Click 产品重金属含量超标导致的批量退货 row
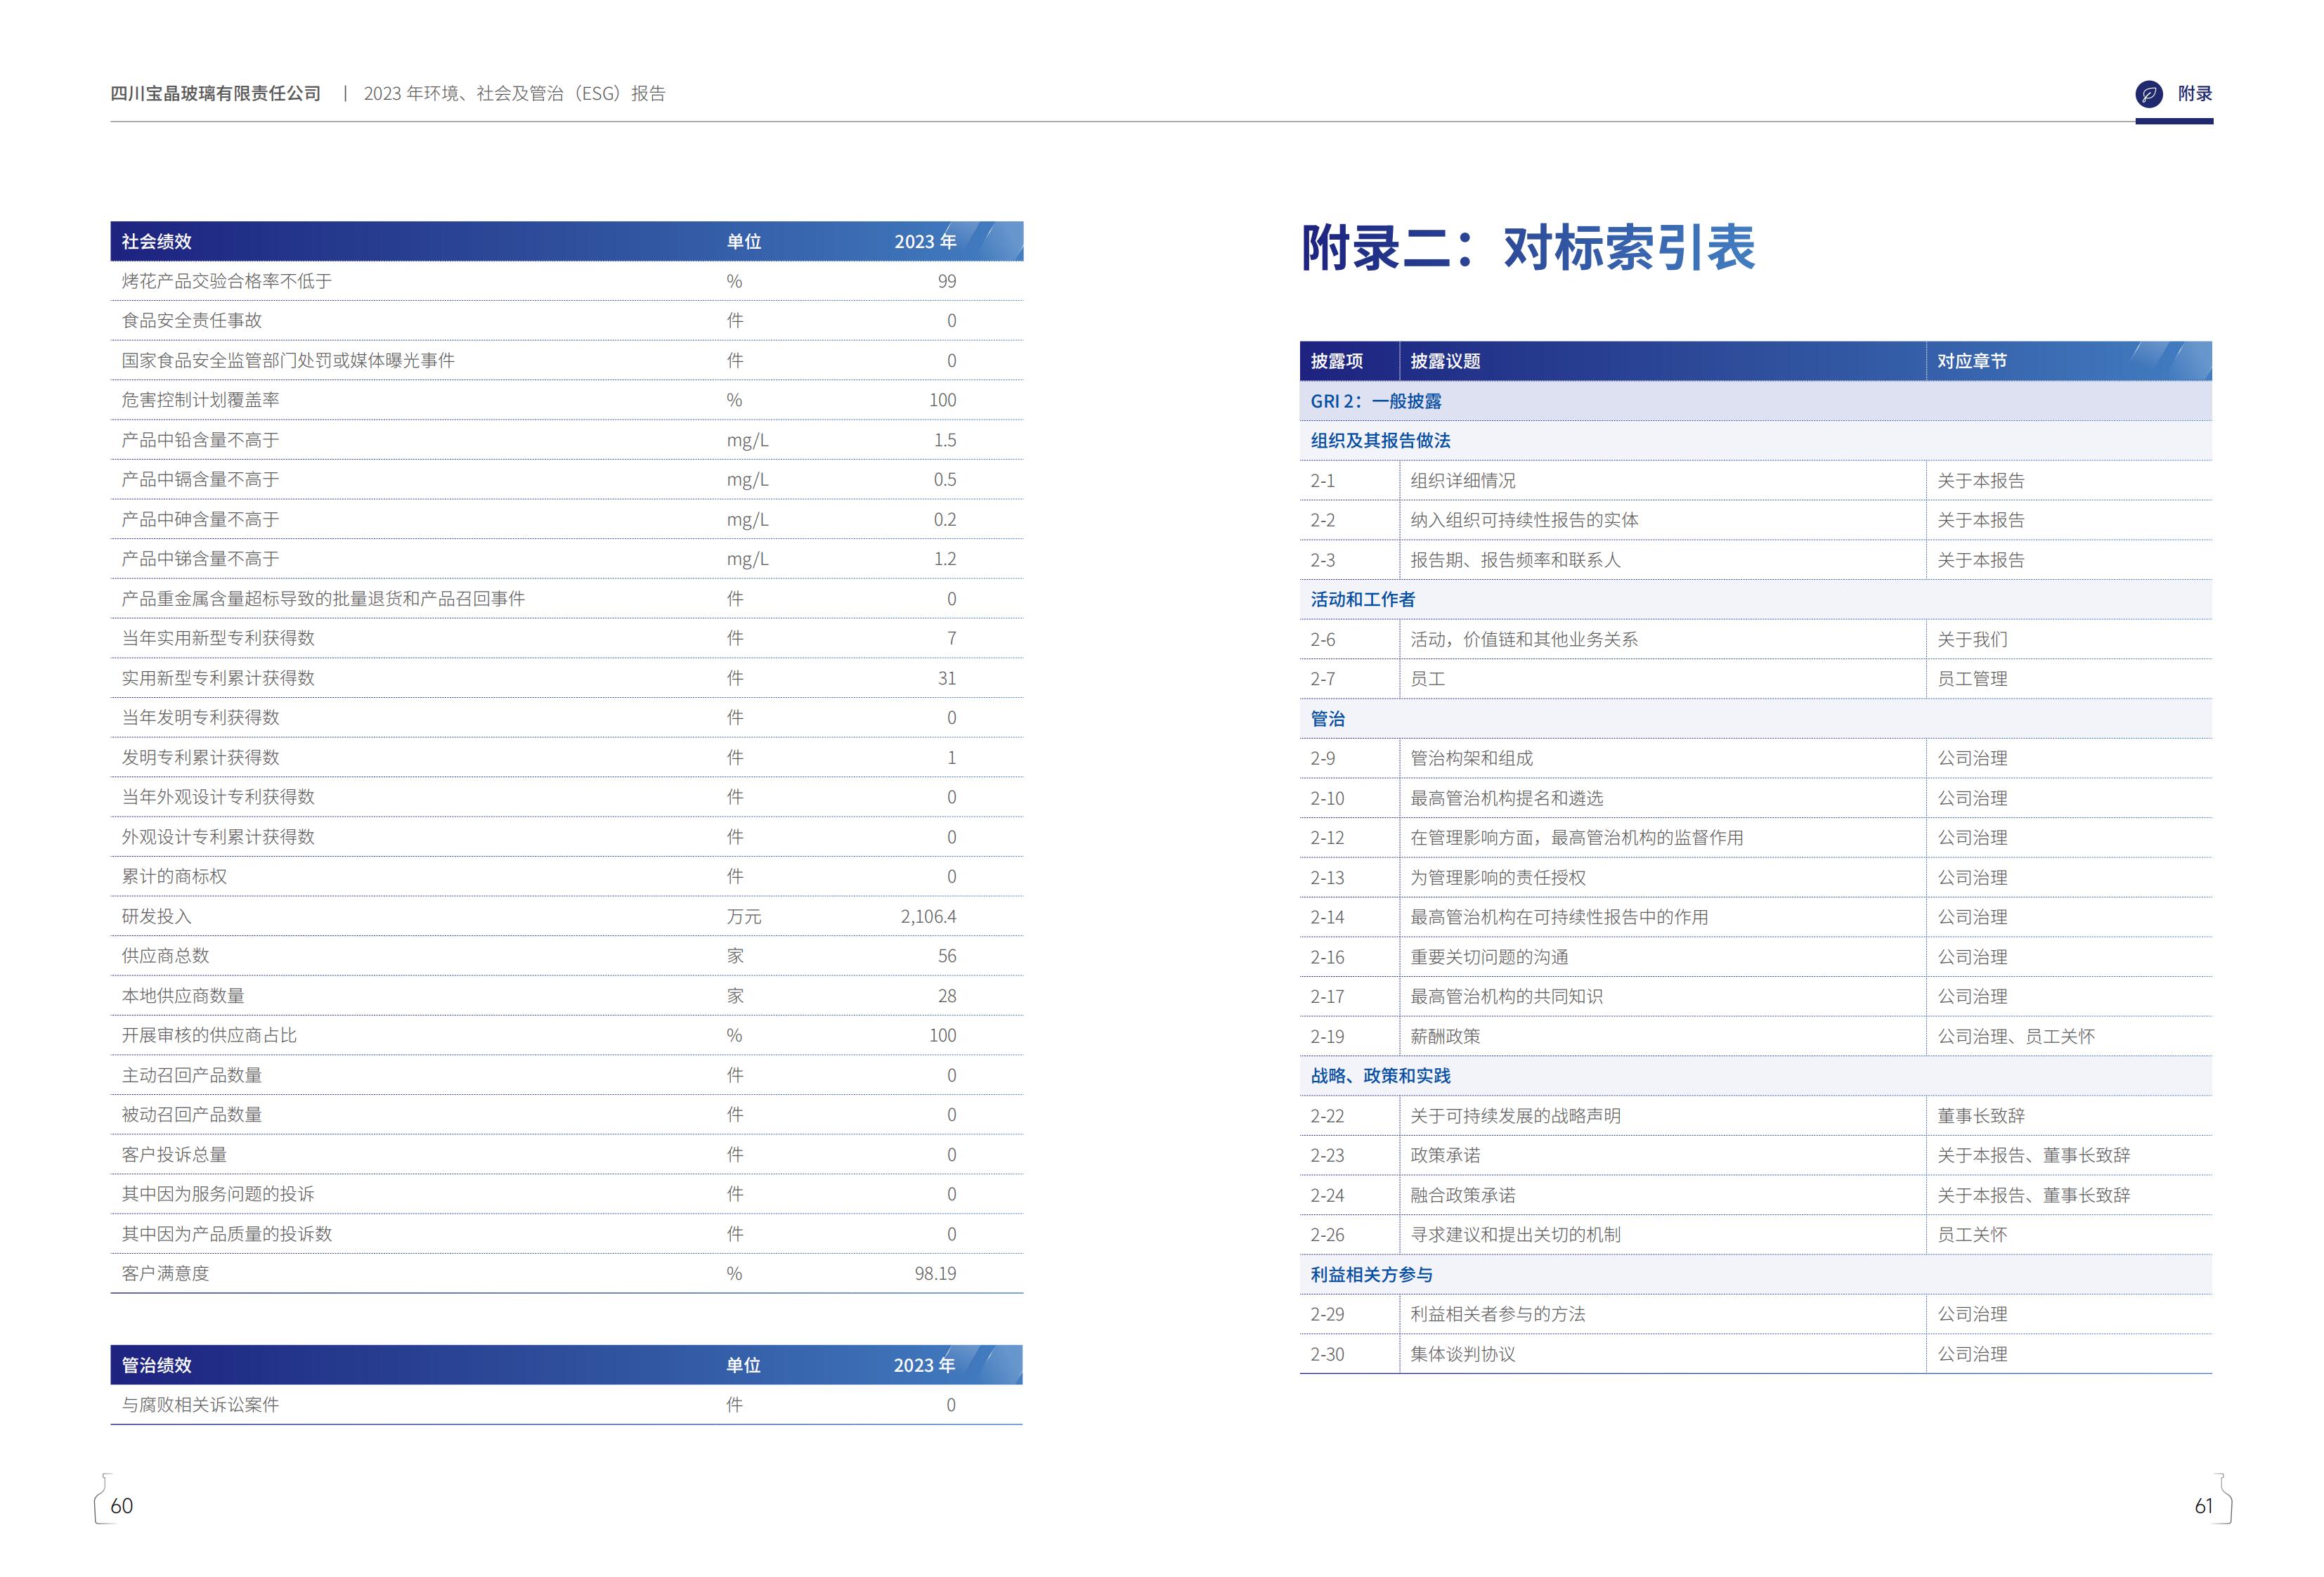The width and height of the screenshot is (2324, 1577). tap(567, 599)
